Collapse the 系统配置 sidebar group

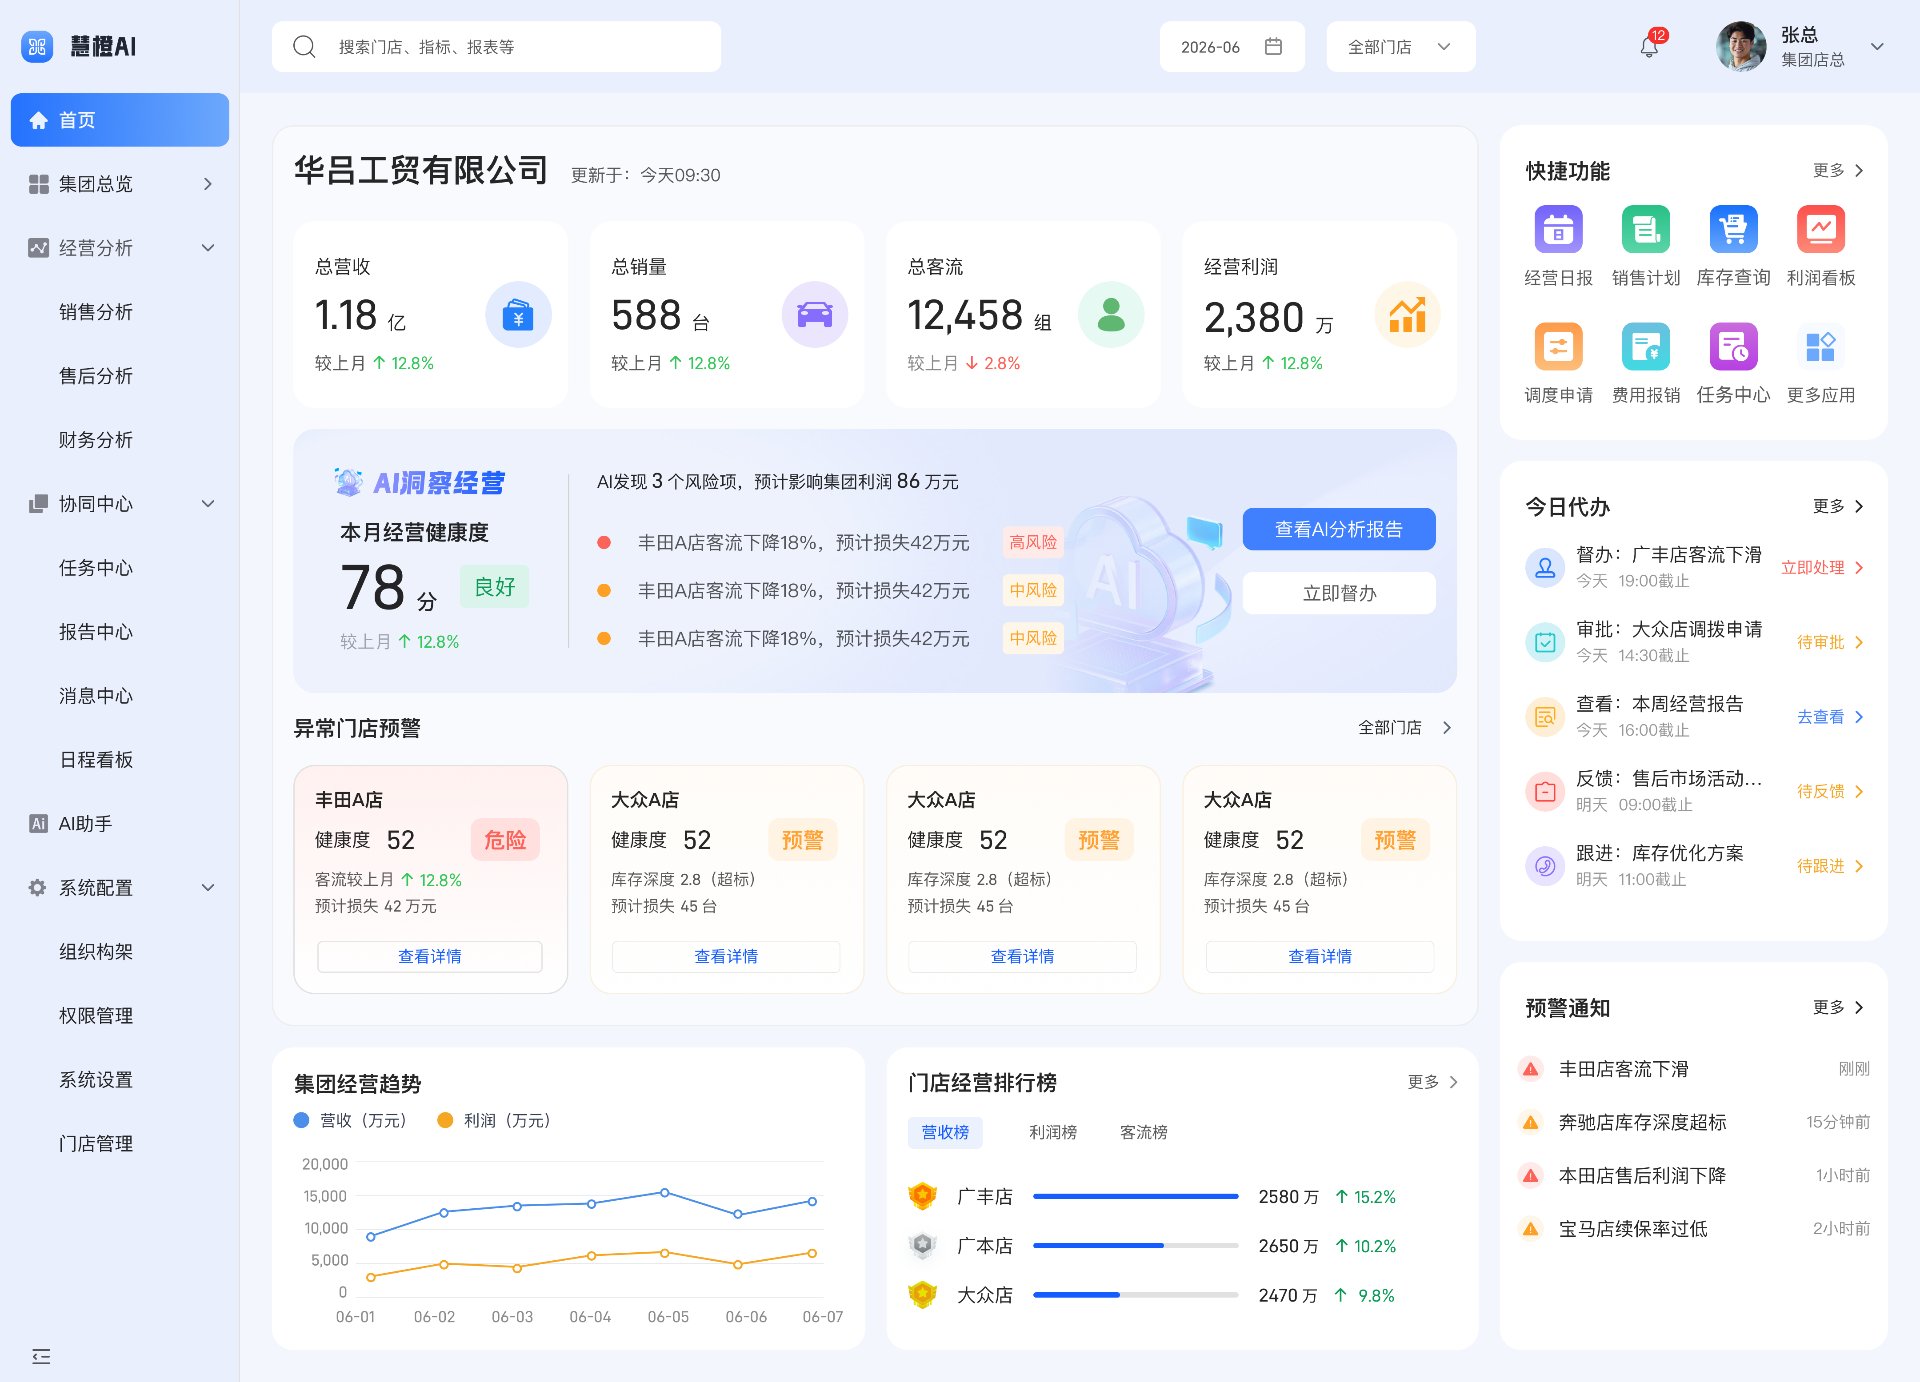(120, 888)
